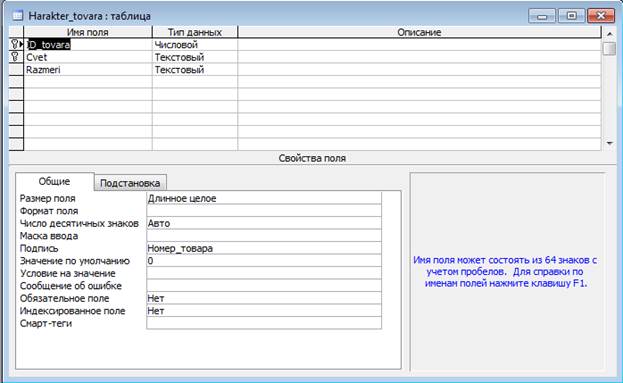Image resolution: width=623 pixels, height=383 pixels.
Task: Click the Описание cell of Cvet
Action: pyautogui.click(x=420, y=57)
